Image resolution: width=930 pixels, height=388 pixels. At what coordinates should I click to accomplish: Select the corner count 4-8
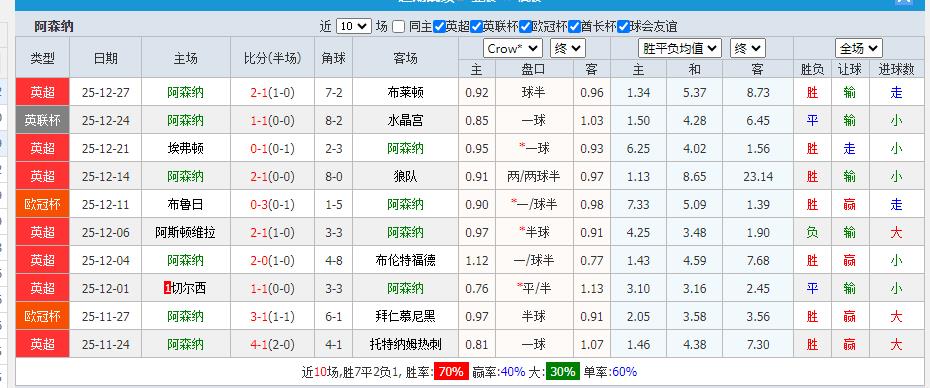(333, 260)
